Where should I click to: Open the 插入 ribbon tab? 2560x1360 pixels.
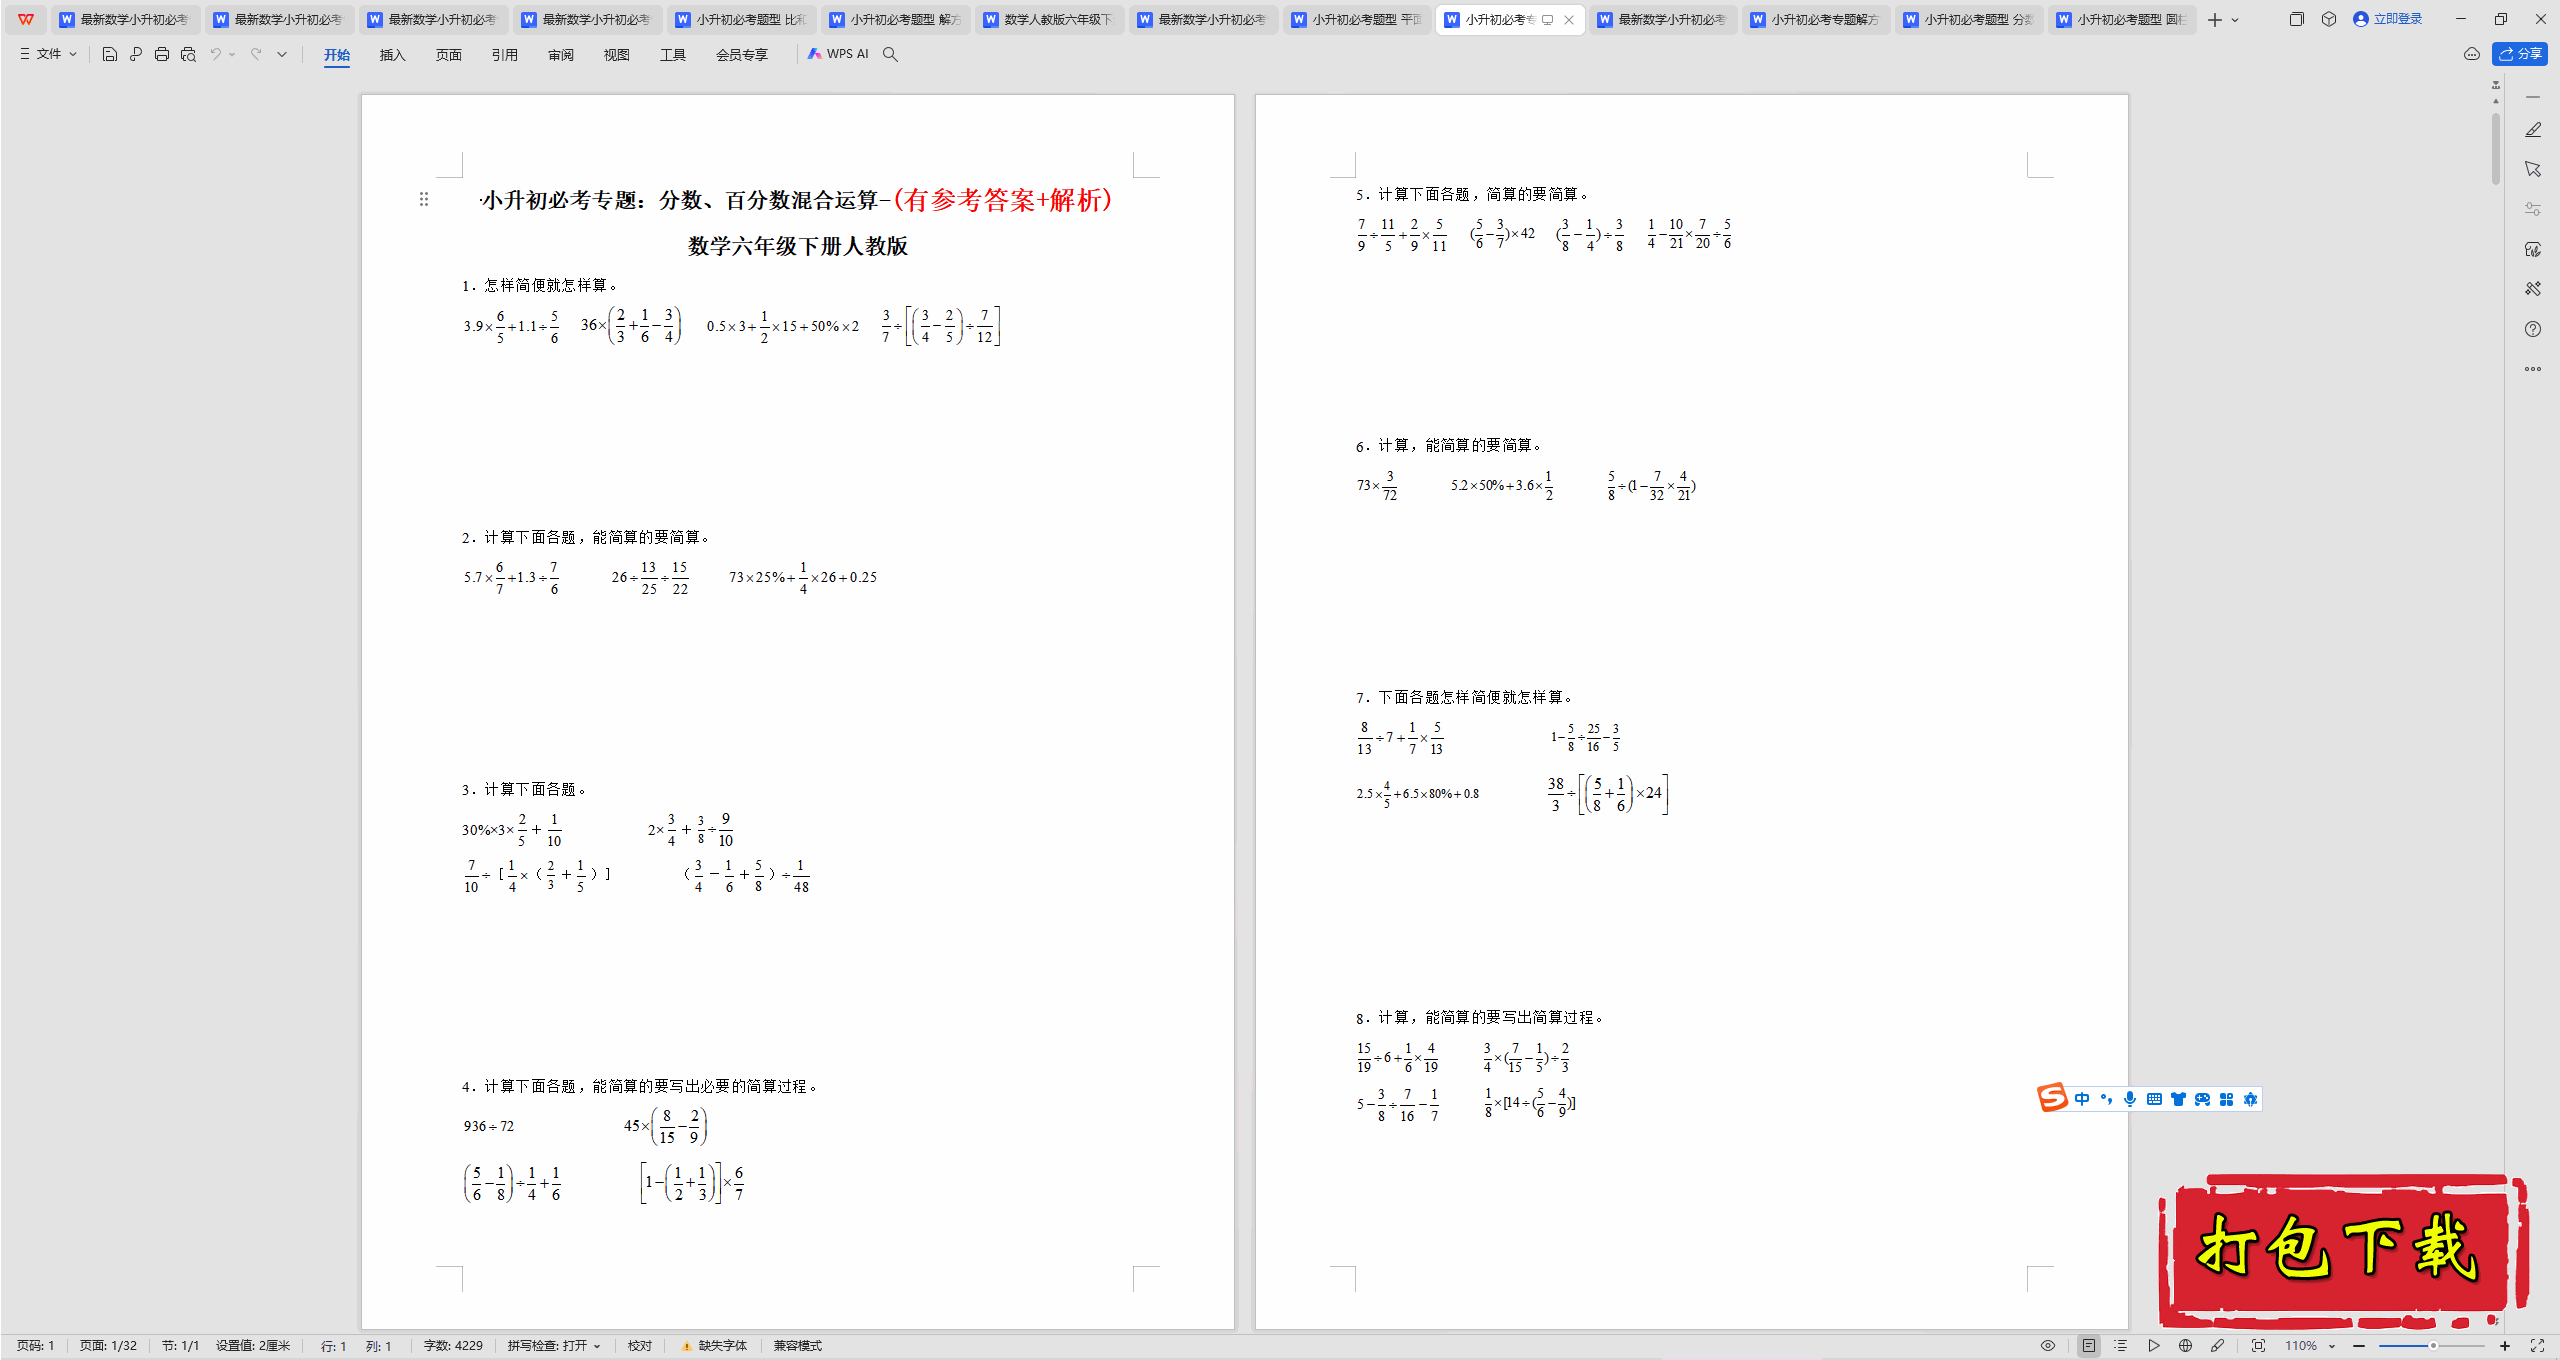coord(393,55)
